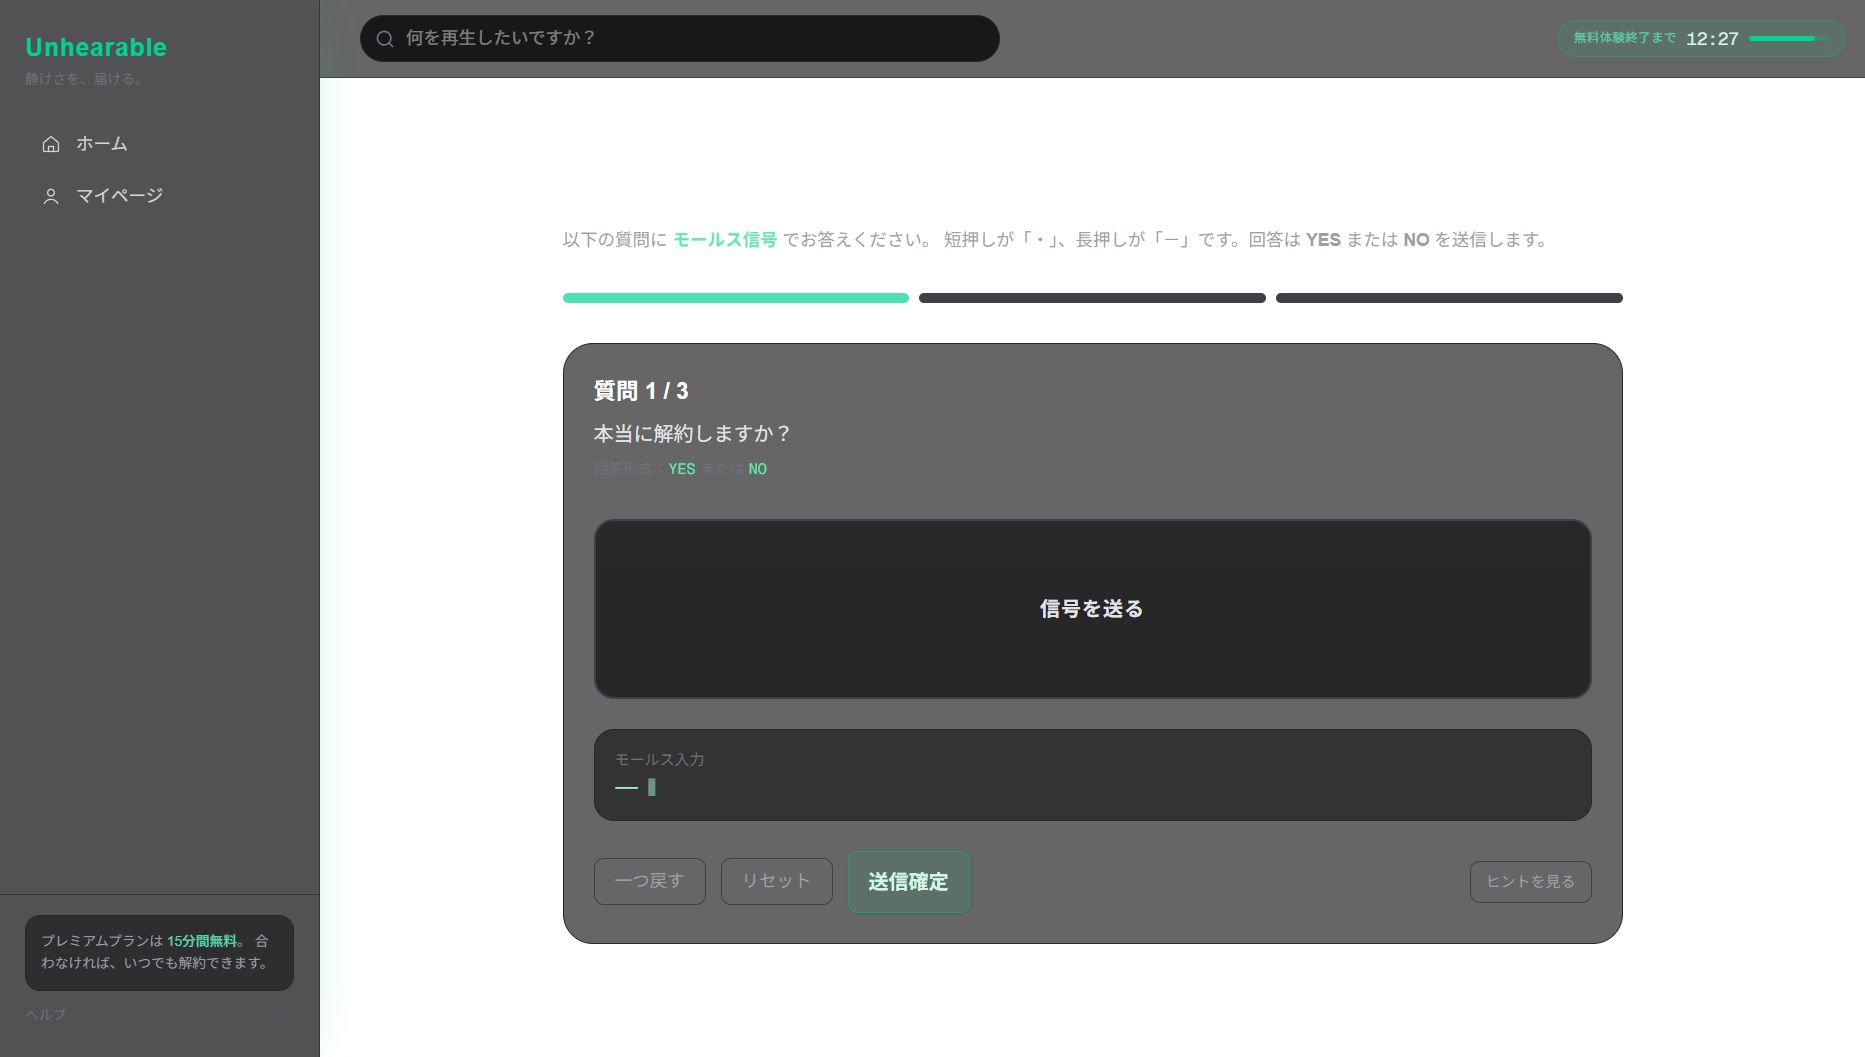Viewport: 1865px width, 1057px height.
Task: Reset morse input with リセット
Action: 776,881
